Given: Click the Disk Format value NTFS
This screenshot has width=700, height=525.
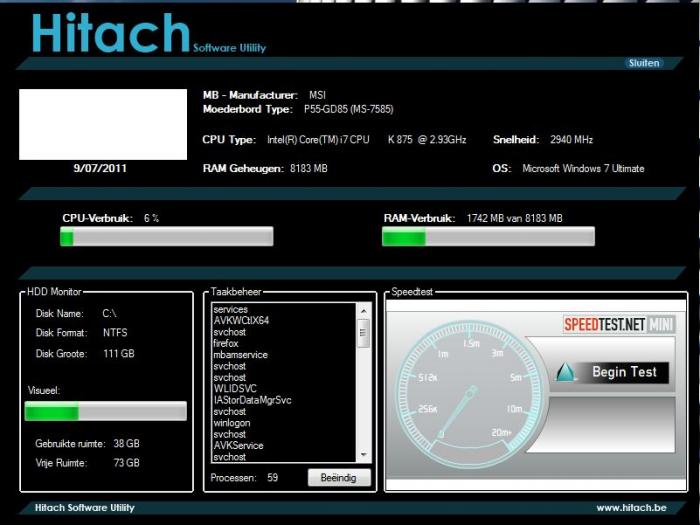Looking at the screenshot, I should tap(115, 333).
